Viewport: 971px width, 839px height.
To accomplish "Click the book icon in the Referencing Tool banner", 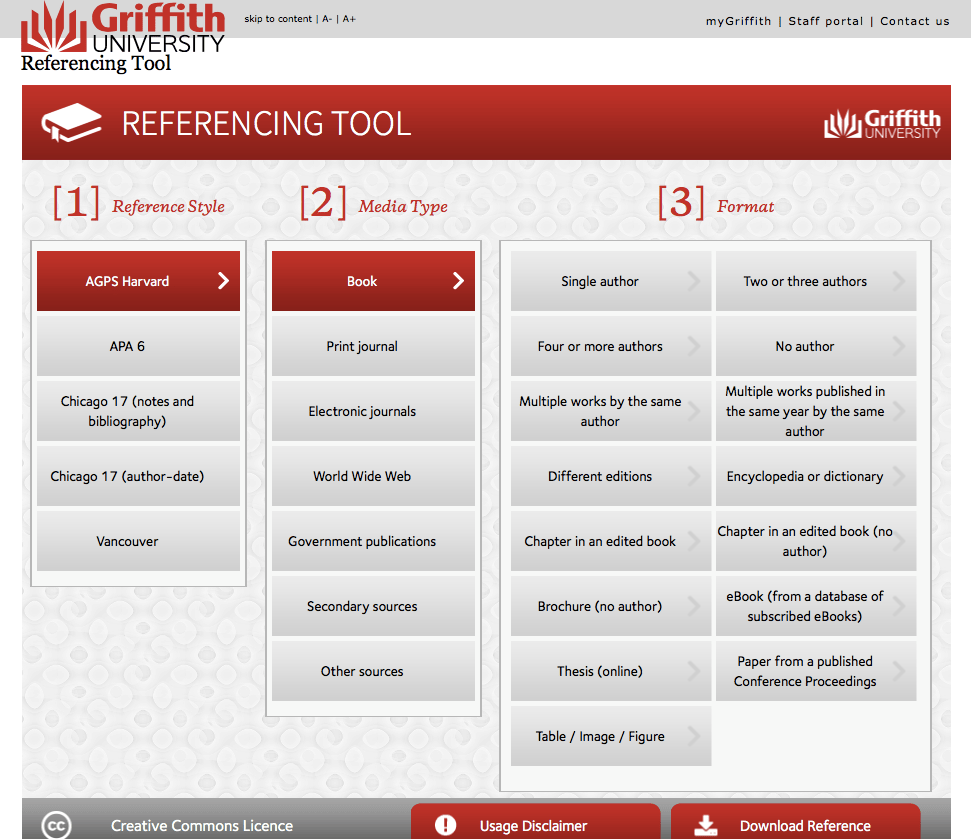I will [71, 123].
